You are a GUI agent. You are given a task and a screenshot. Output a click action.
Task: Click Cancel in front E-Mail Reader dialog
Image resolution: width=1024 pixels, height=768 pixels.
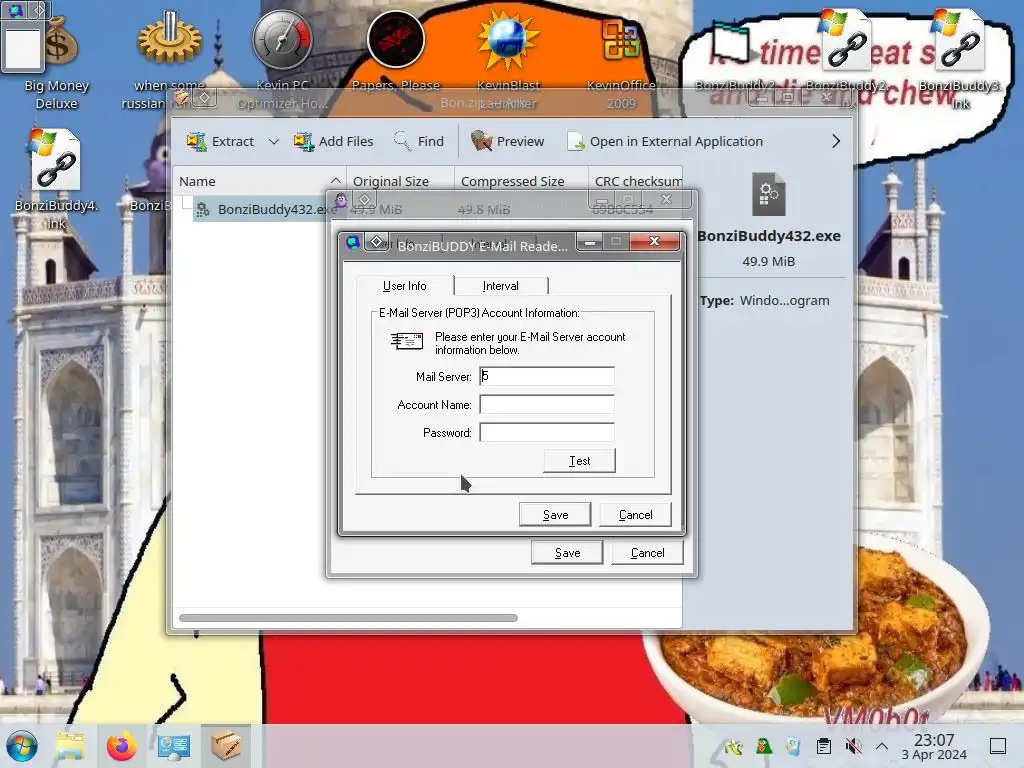(635, 515)
